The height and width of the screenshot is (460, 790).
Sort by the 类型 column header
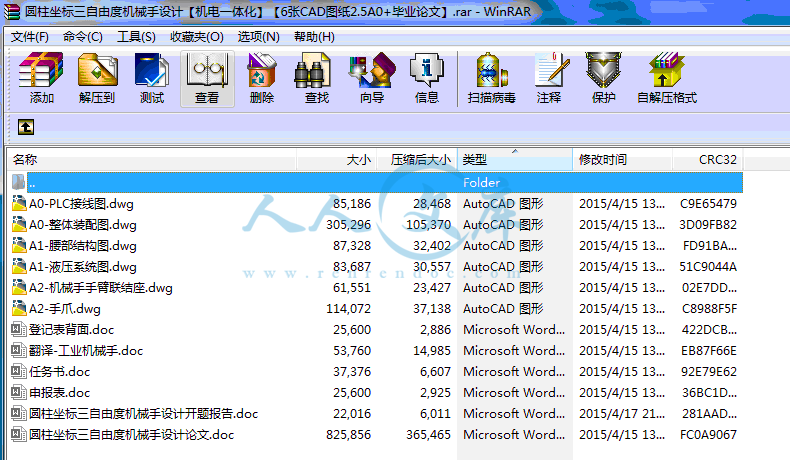click(515, 160)
